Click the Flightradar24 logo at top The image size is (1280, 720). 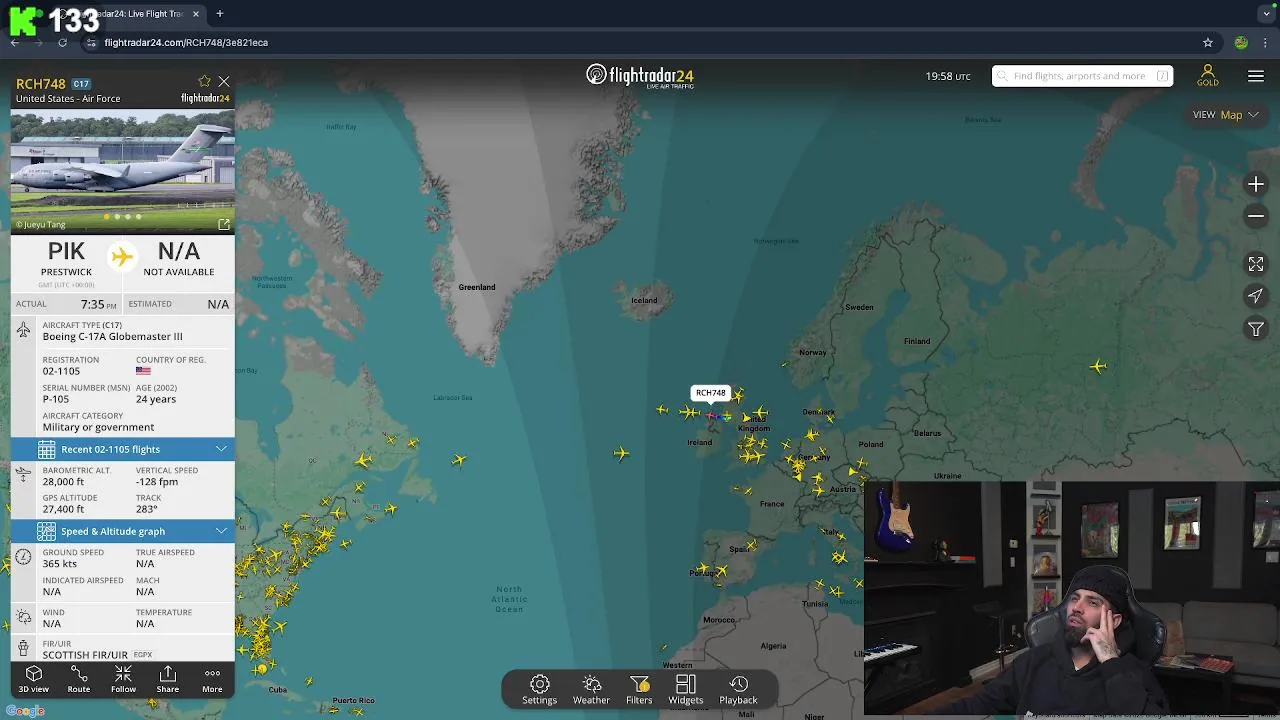click(640, 76)
